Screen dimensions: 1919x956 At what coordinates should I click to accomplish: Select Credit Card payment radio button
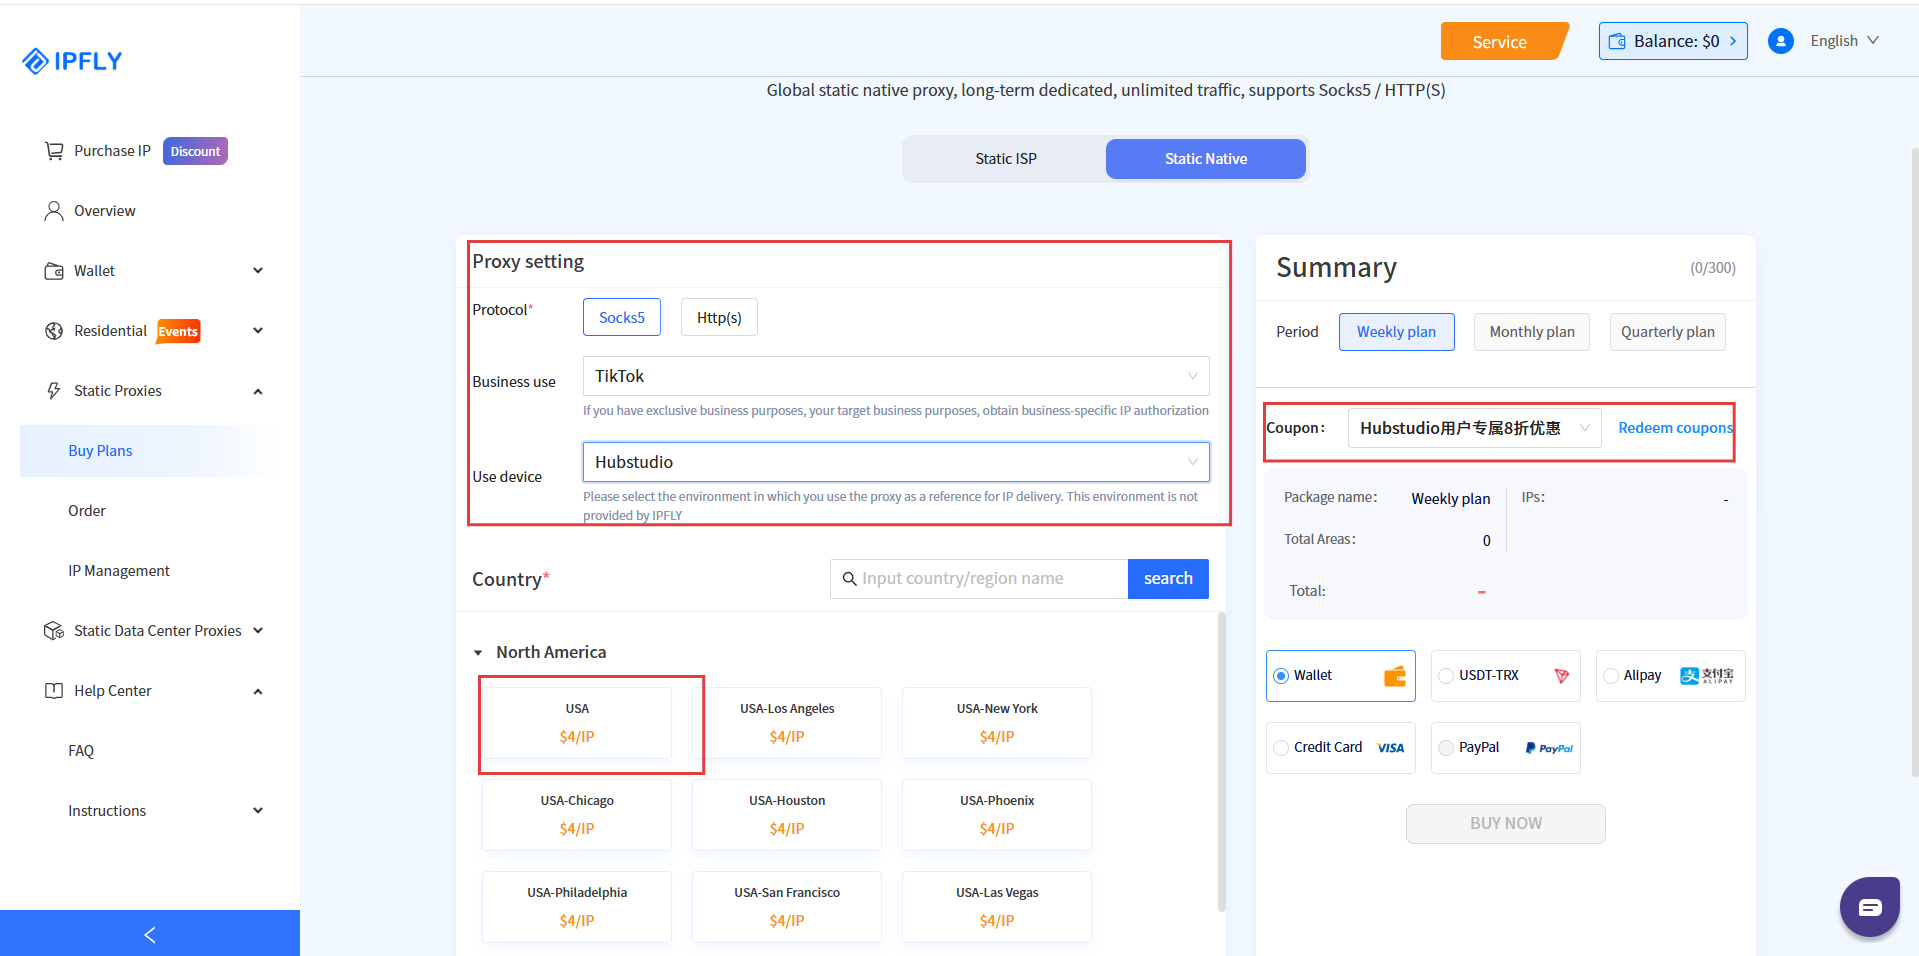1281,748
